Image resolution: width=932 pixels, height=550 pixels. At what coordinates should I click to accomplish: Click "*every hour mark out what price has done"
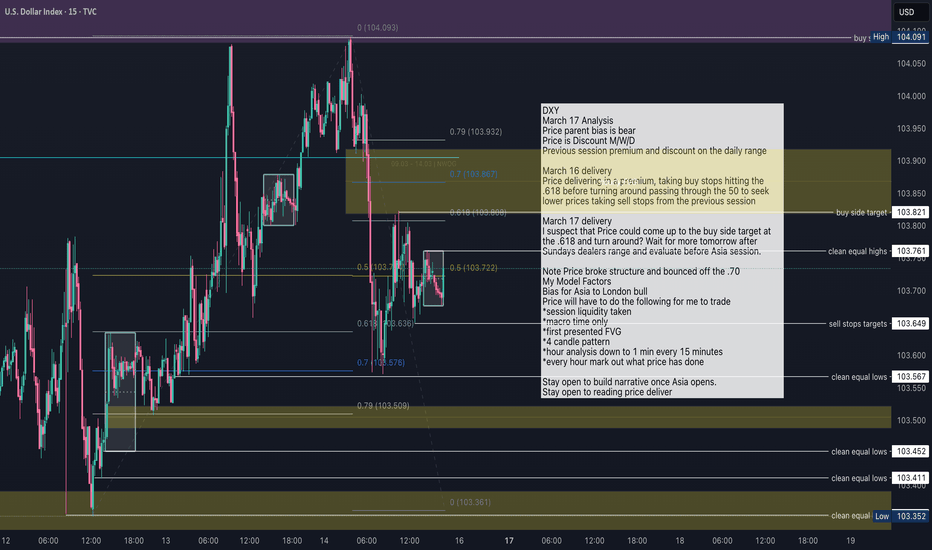[623, 362]
